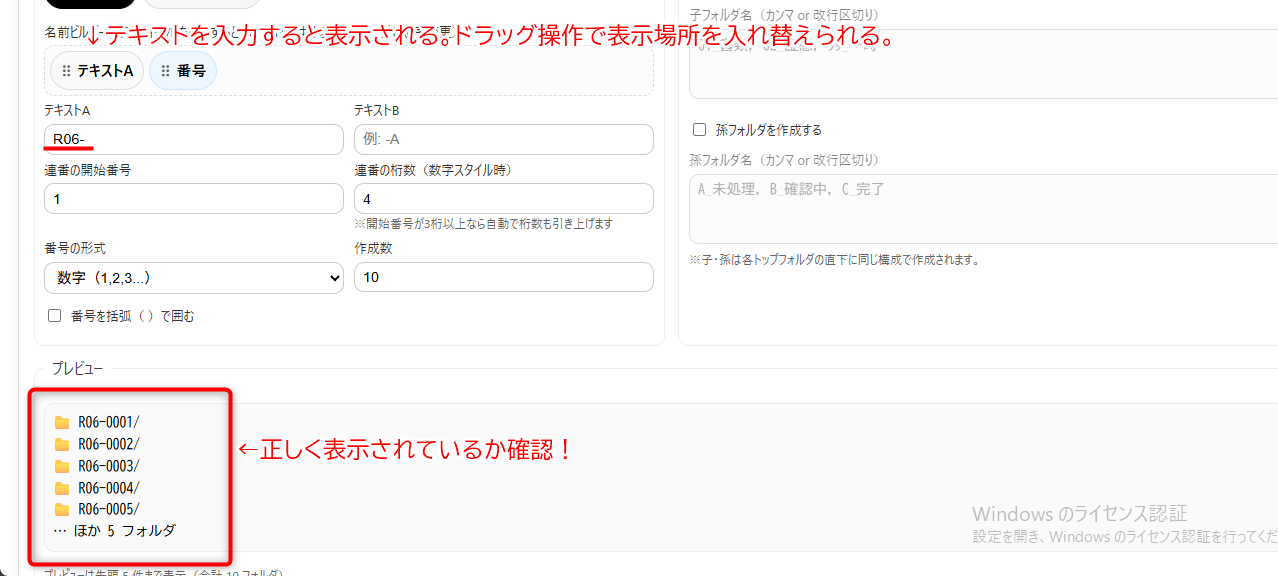Enable the 番号を括弧（）で囲む checkbox
1278x576 pixels.
[x=55, y=316]
